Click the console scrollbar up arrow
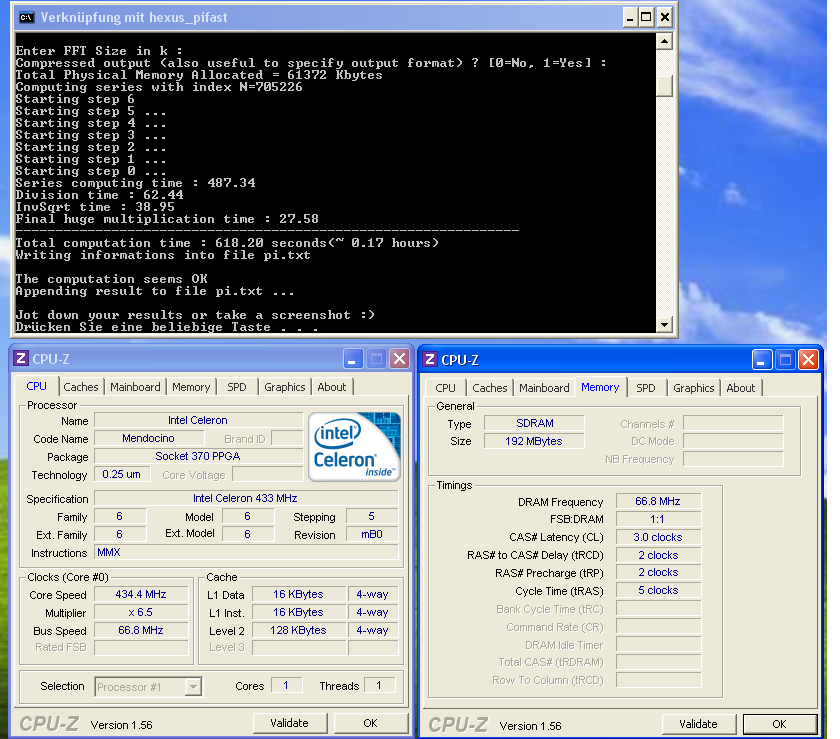 pyautogui.click(x=664, y=41)
